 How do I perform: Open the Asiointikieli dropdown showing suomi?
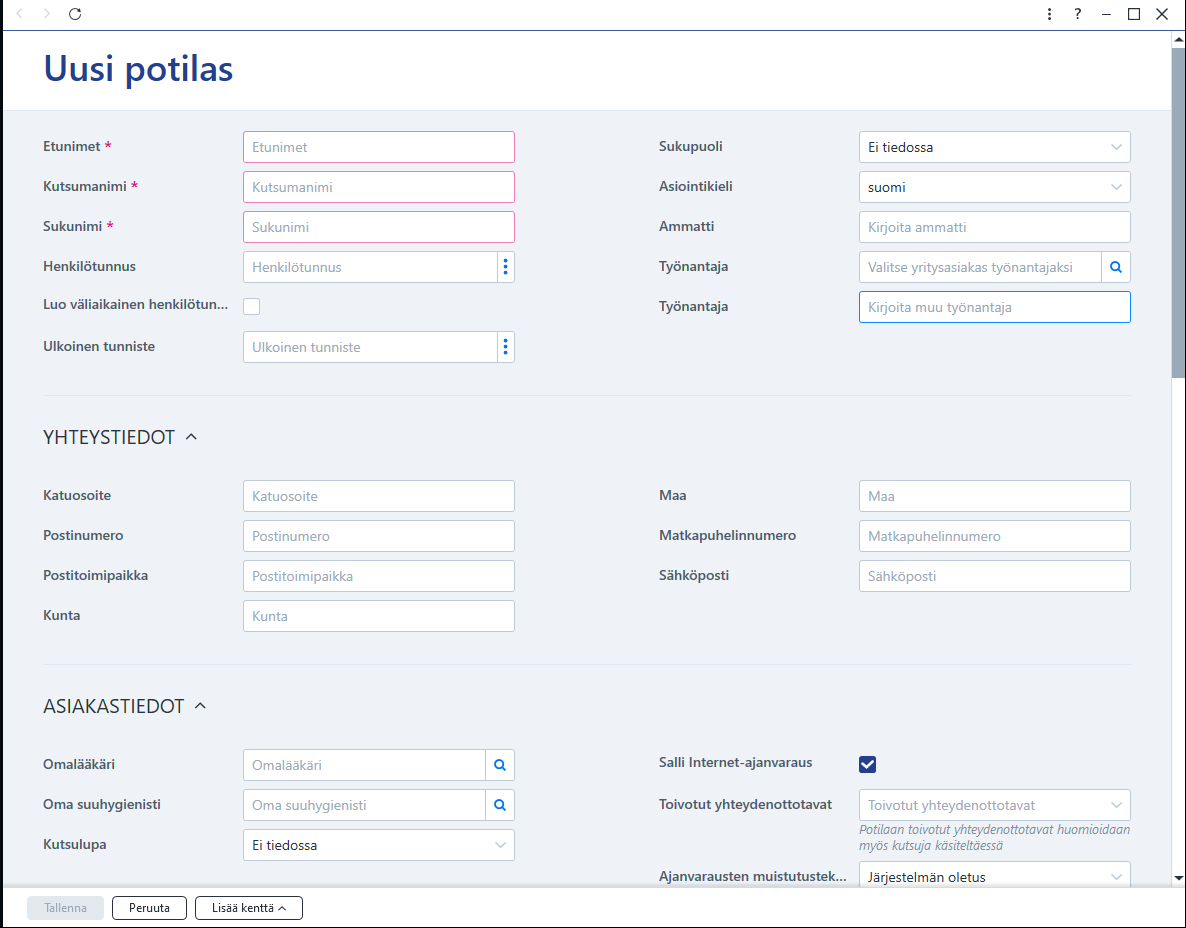point(995,187)
